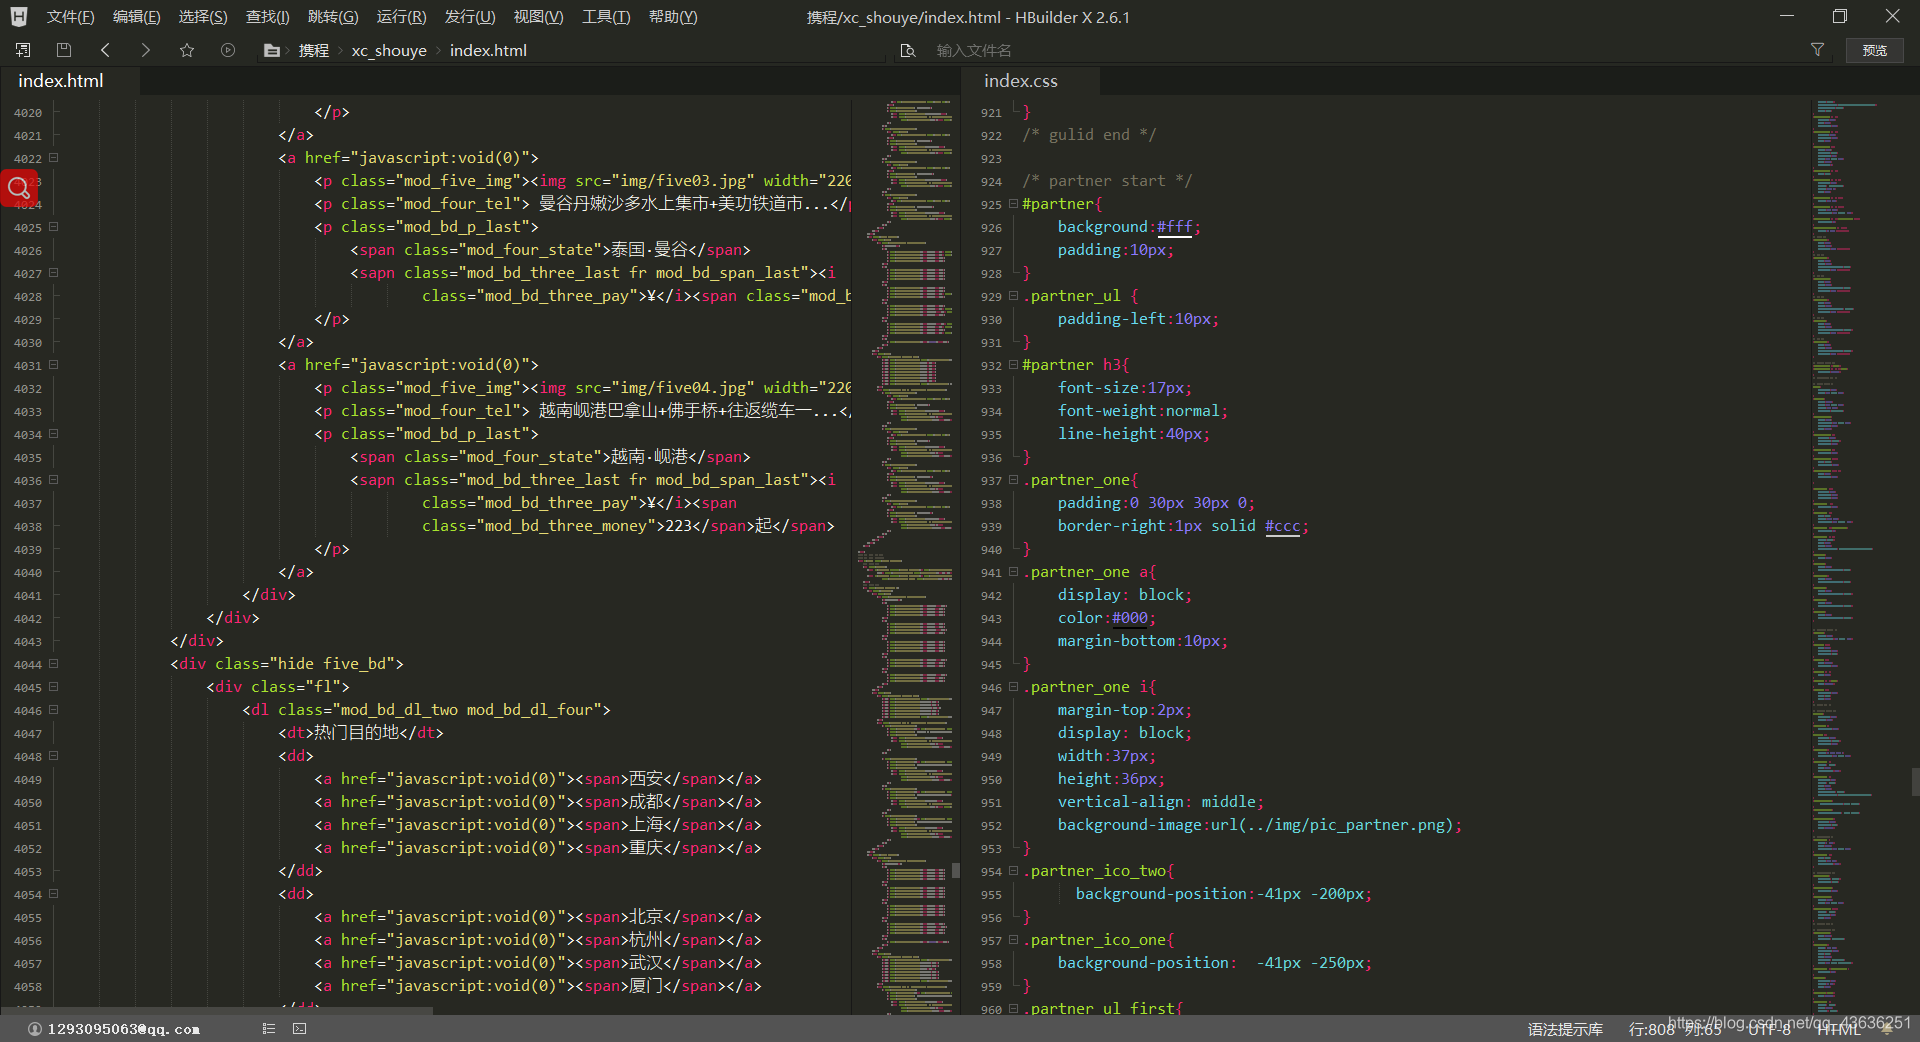1920x1042 pixels.
Task: Click the index.css vertical scrollbar thumb
Action: point(1915,782)
